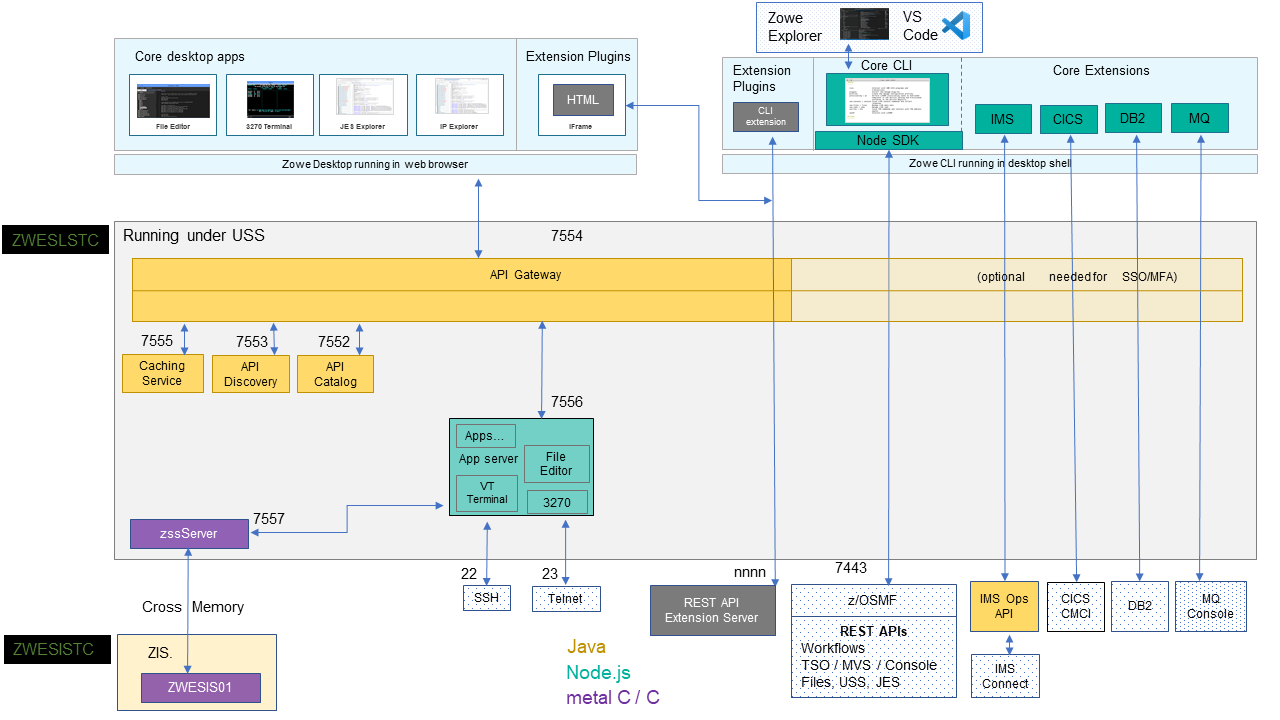Select the SSH box
This screenshot has width=1280, height=720.
[486, 598]
